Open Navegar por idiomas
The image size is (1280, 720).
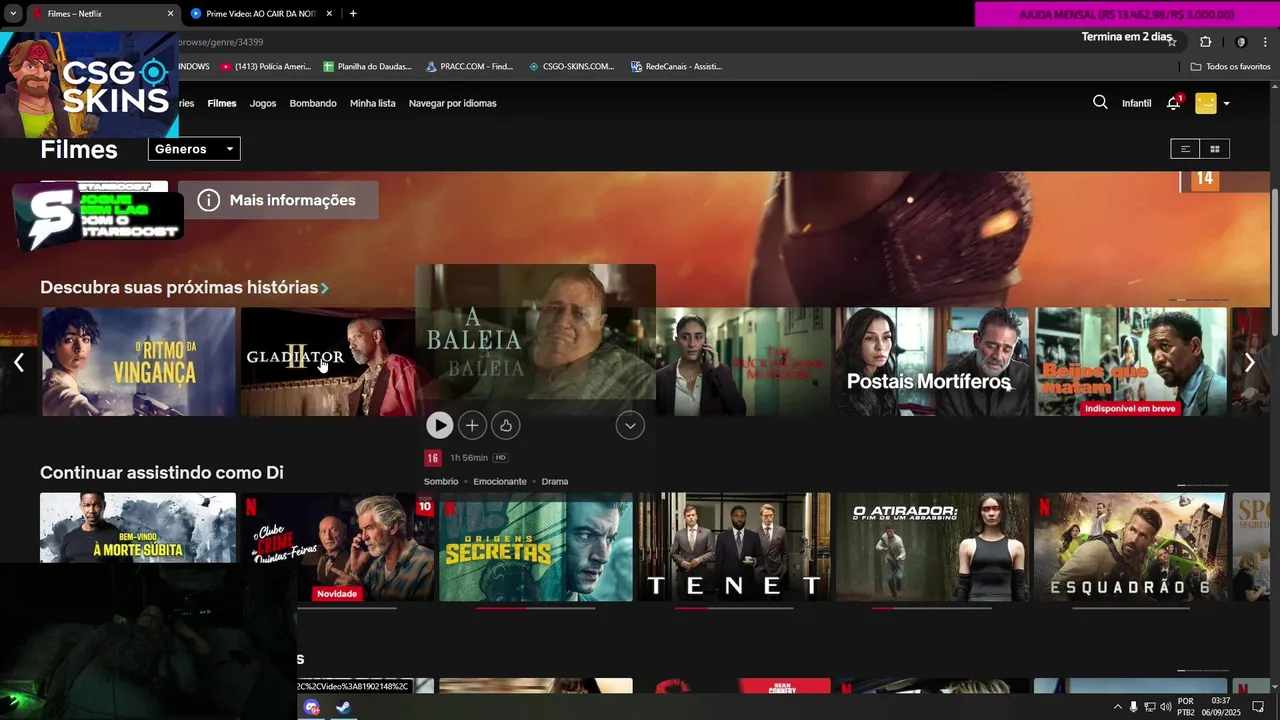452,103
